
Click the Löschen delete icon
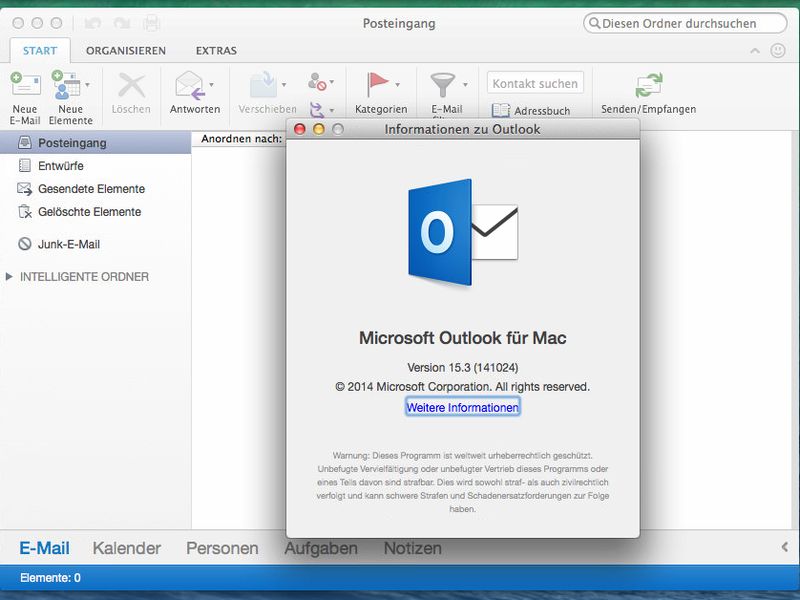(x=131, y=85)
